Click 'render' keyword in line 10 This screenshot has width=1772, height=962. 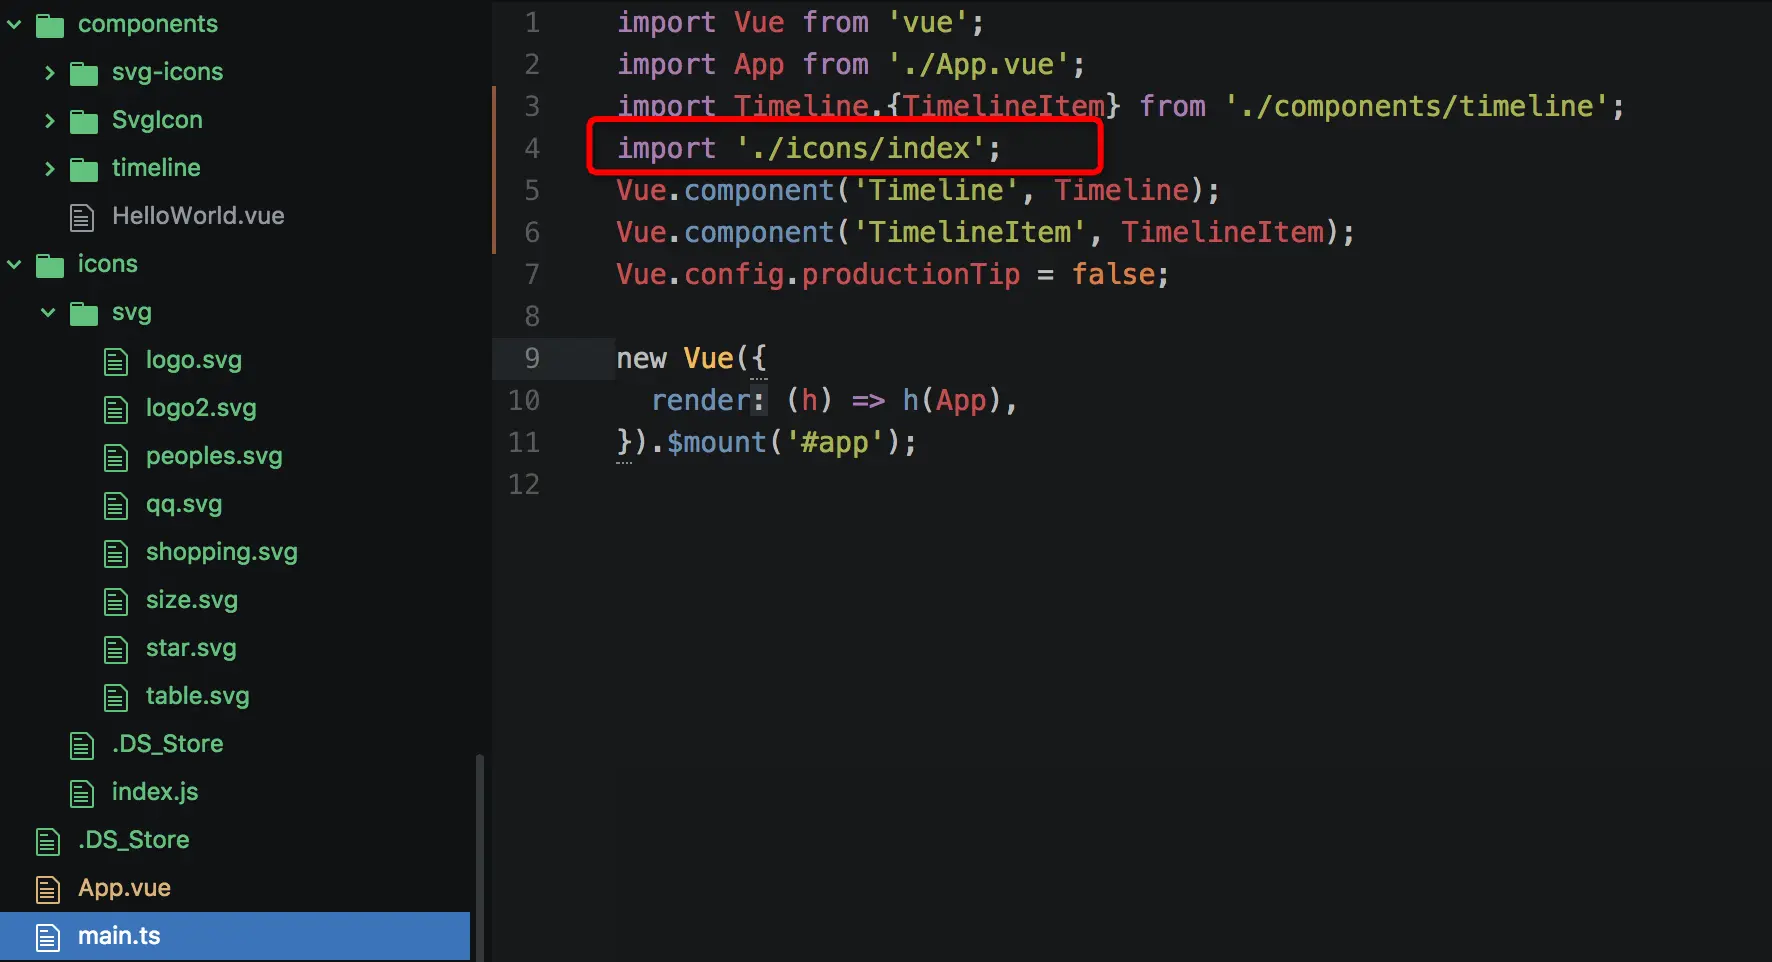point(700,400)
